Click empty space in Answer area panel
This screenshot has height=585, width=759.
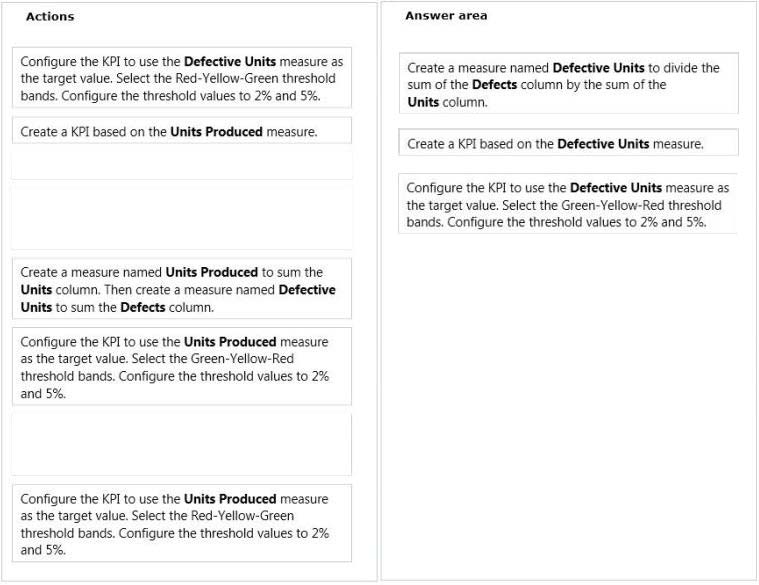click(x=568, y=406)
